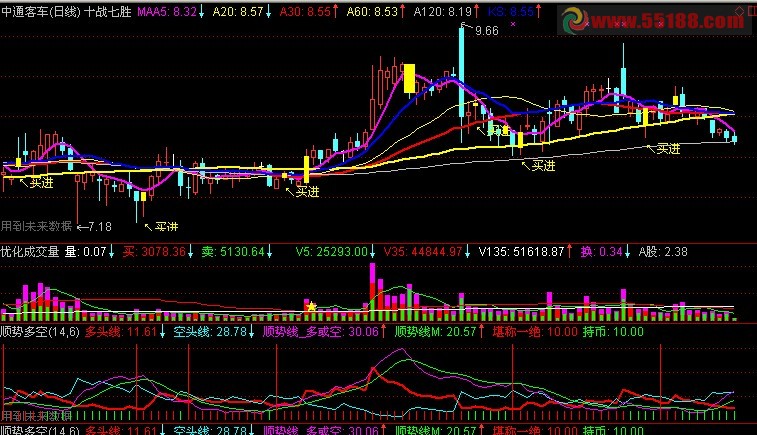Select the 多头线: 11.61 label above the indicator
This screenshot has height=435, width=757.
121,332
